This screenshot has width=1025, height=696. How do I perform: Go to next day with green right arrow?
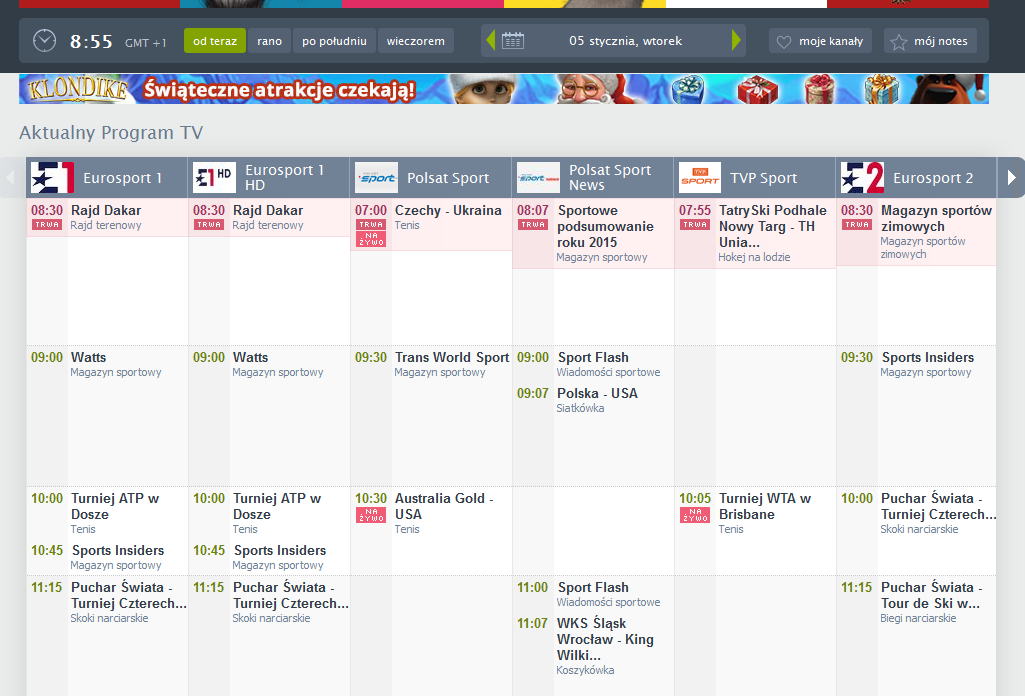tap(737, 41)
